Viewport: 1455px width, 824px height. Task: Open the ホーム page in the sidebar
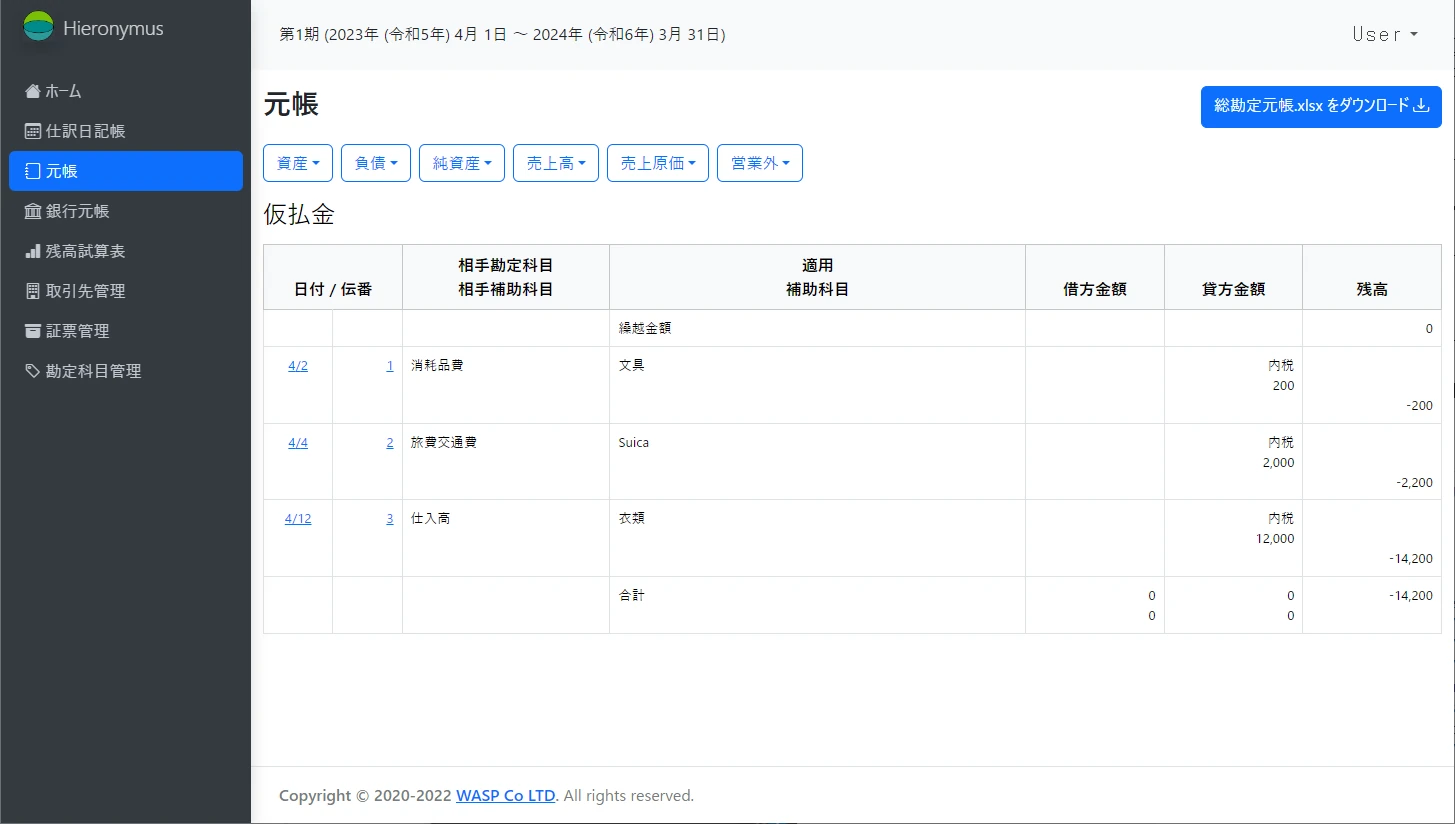(x=126, y=91)
